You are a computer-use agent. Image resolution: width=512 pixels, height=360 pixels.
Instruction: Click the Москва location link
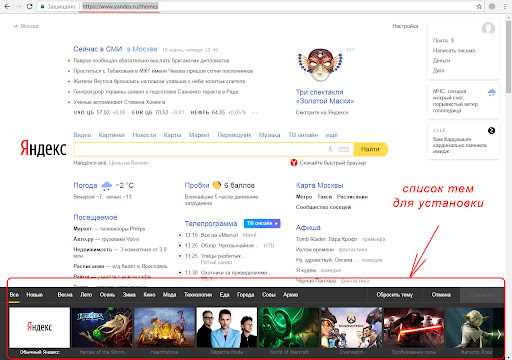click(29, 26)
